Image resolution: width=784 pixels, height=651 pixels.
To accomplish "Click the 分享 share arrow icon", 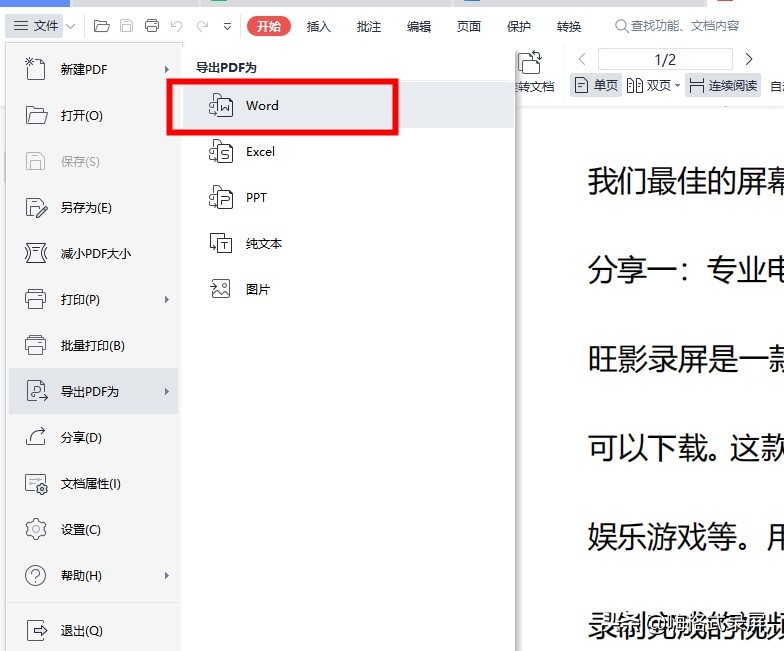I will (36, 436).
